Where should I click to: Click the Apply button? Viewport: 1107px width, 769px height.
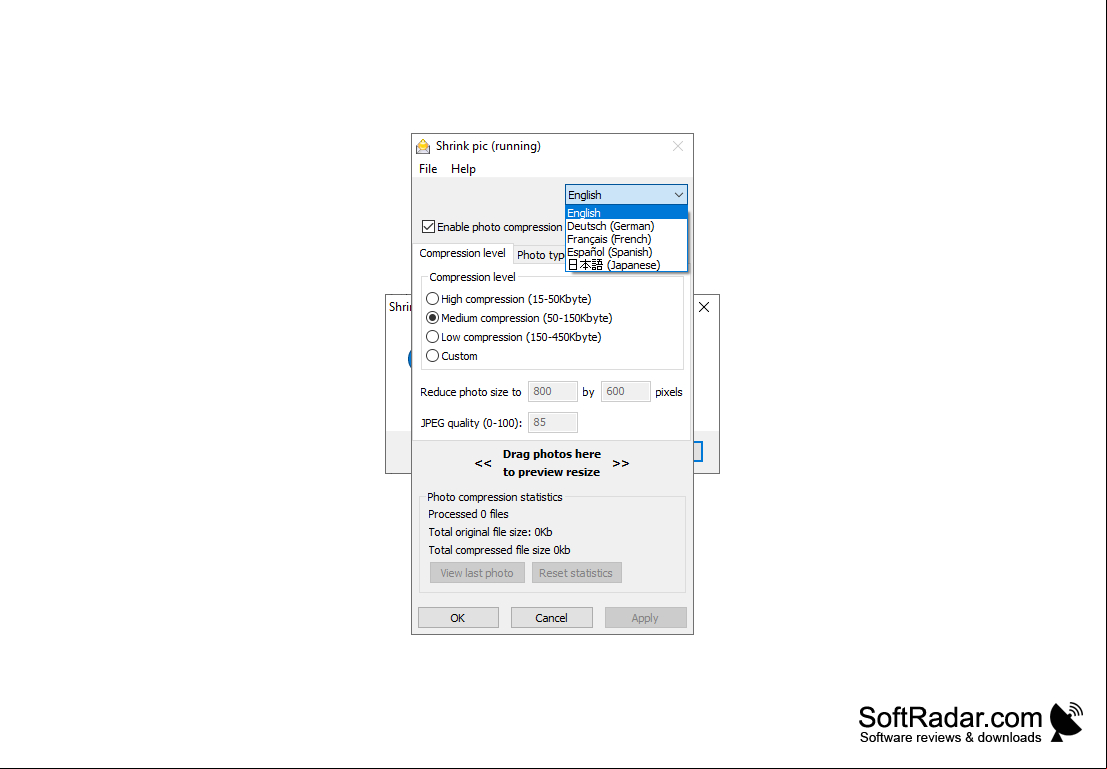pyautogui.click(x=645, y=618)
